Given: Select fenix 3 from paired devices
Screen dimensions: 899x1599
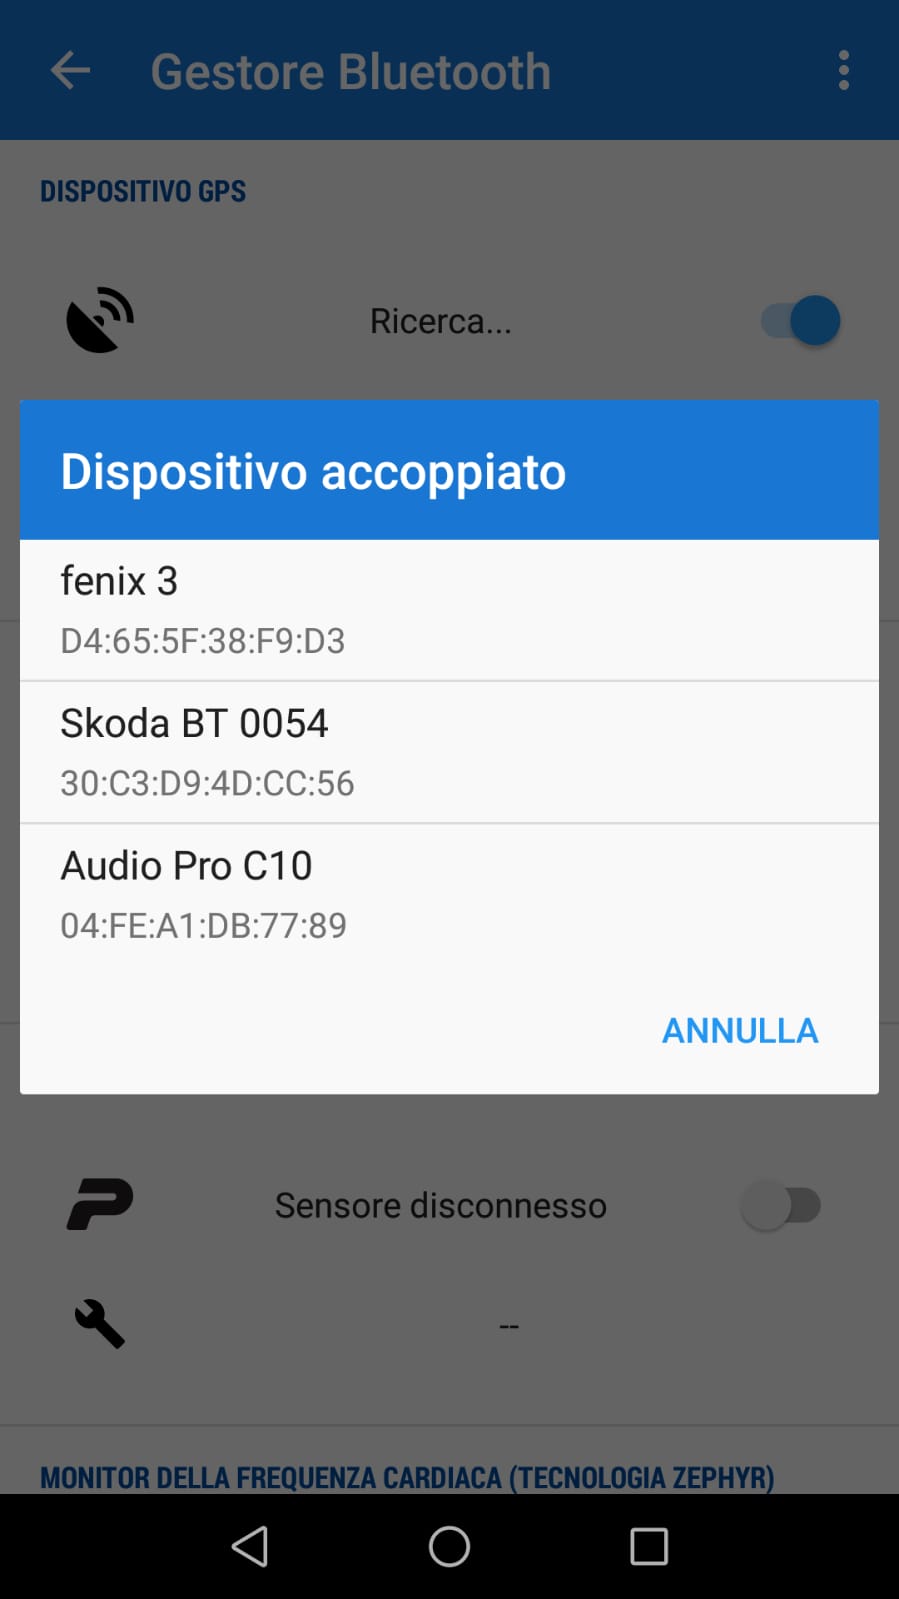Looking at the screenshot, I should tap(449, 610).
